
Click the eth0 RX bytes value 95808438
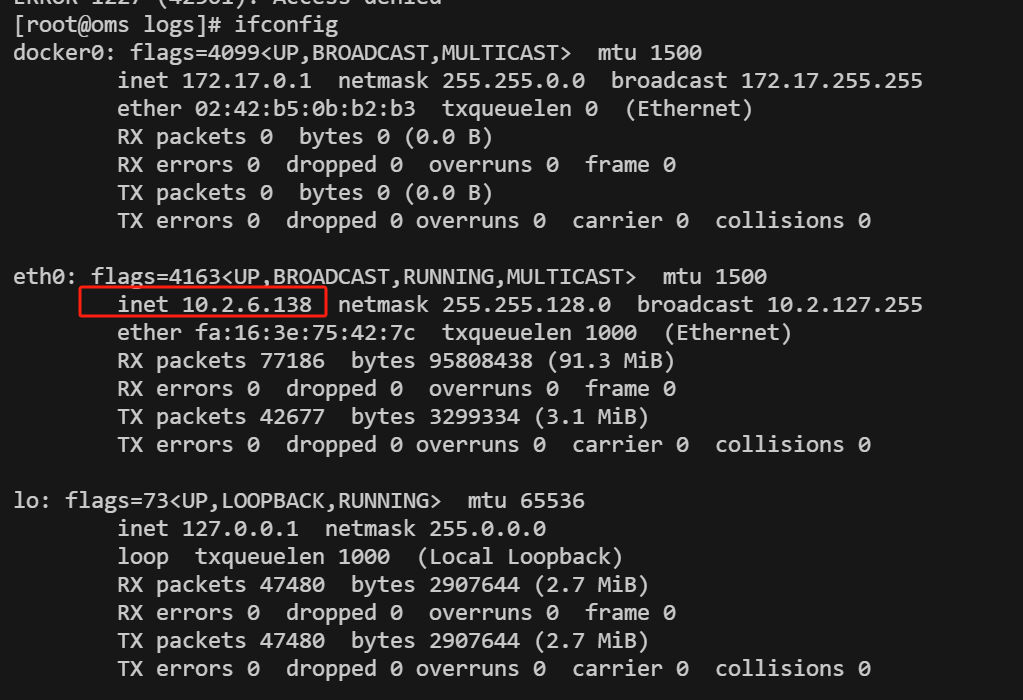coord(481,361)
